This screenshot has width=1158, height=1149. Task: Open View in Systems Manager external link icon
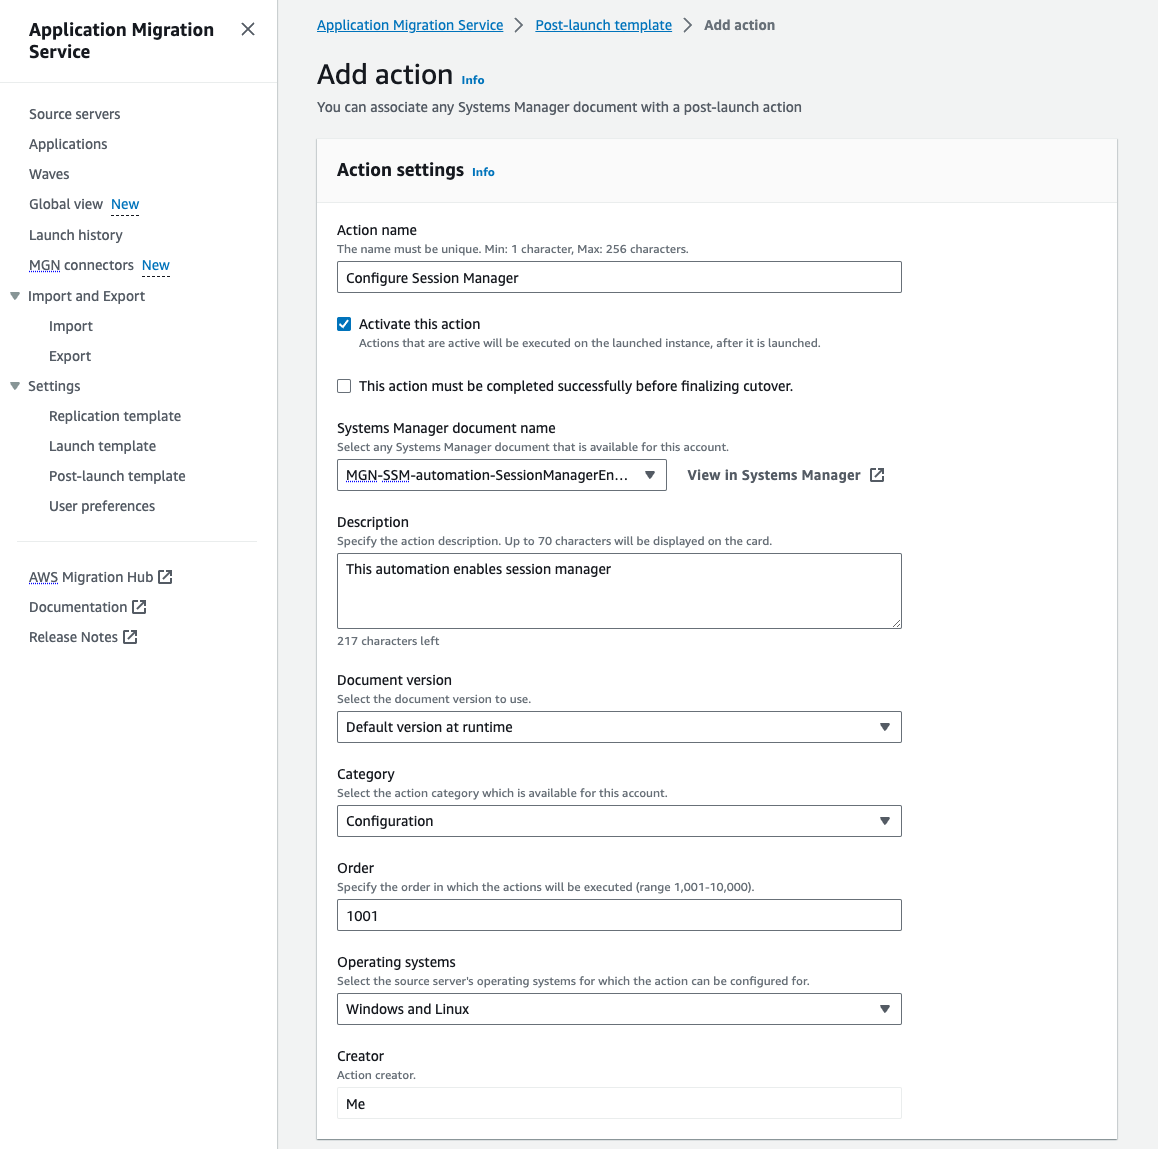[x=877, y=475]
